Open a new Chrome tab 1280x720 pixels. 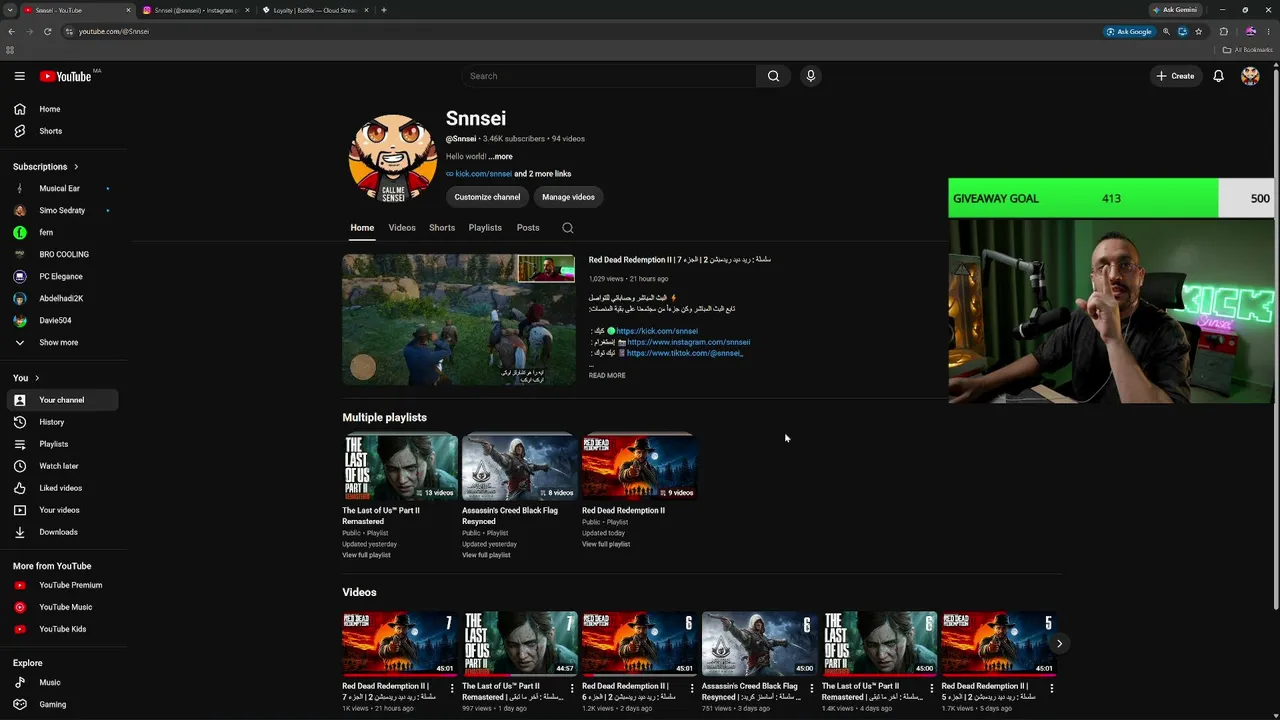[384, 10]
